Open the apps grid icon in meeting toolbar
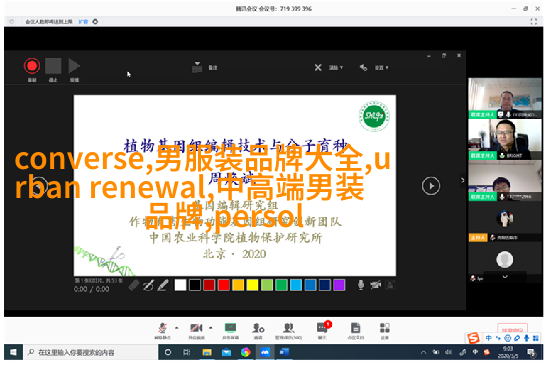The image size is (550, 367). pyautogui.click(x=385, y=328)
